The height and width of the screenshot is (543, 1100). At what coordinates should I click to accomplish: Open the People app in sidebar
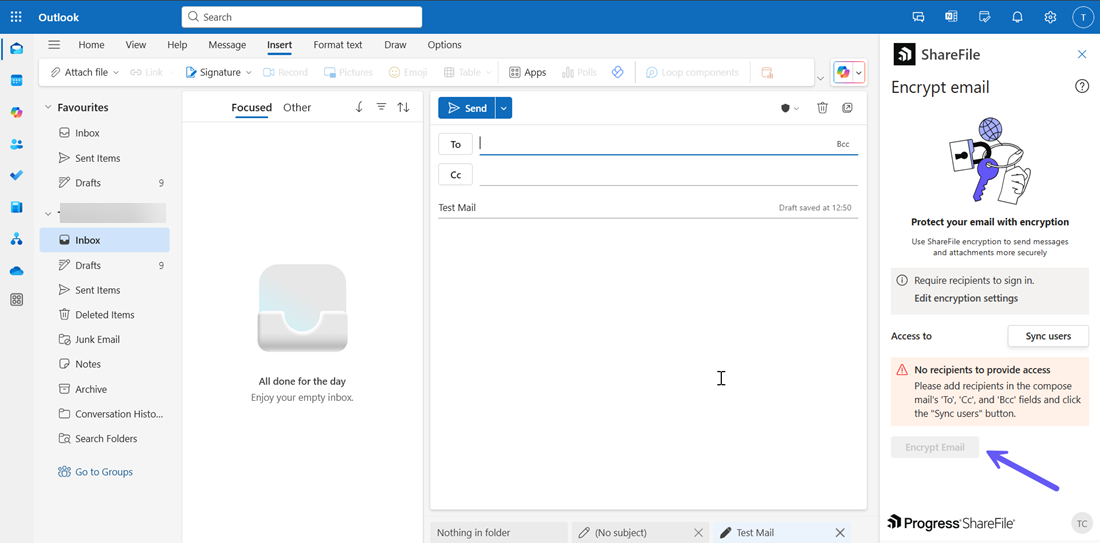tap(16, 144)
